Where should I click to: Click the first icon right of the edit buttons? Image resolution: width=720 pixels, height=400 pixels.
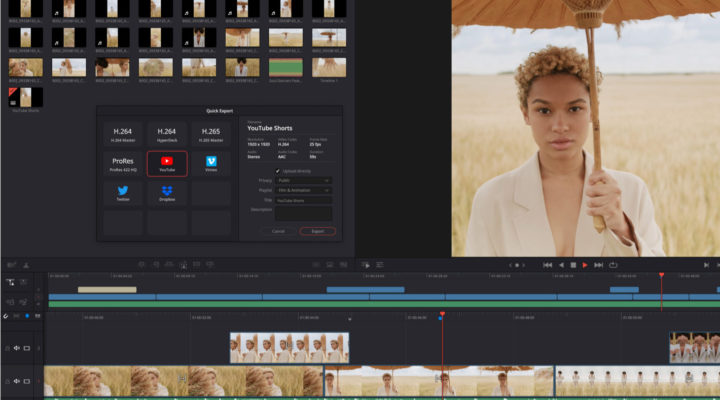[316, 265]
